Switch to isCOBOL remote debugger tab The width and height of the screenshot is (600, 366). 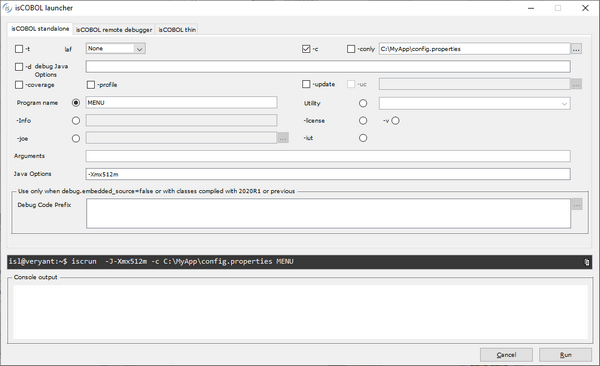pyautogui.click(x=114, y=29)
